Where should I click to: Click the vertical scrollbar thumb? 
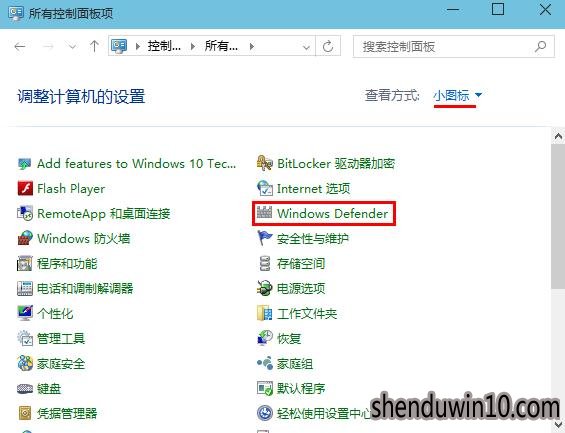pos(558,215)
